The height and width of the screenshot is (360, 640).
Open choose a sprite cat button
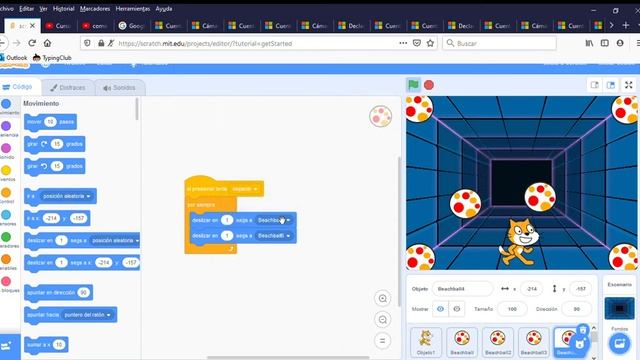[x=580, y=344]
